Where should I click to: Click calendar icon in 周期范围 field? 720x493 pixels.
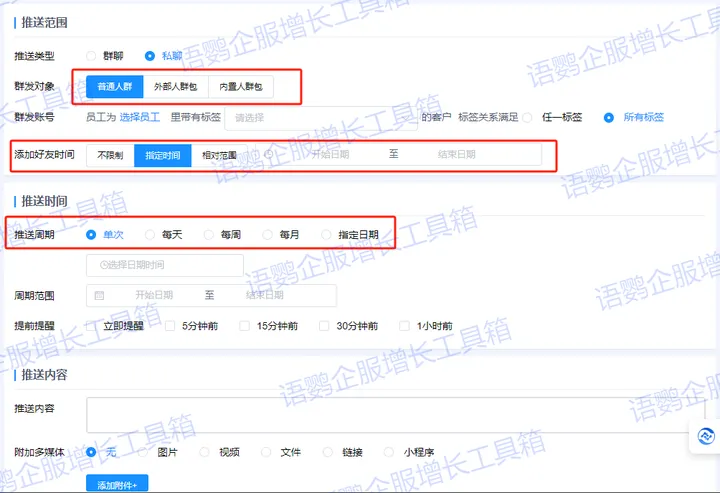pos(100,296)
